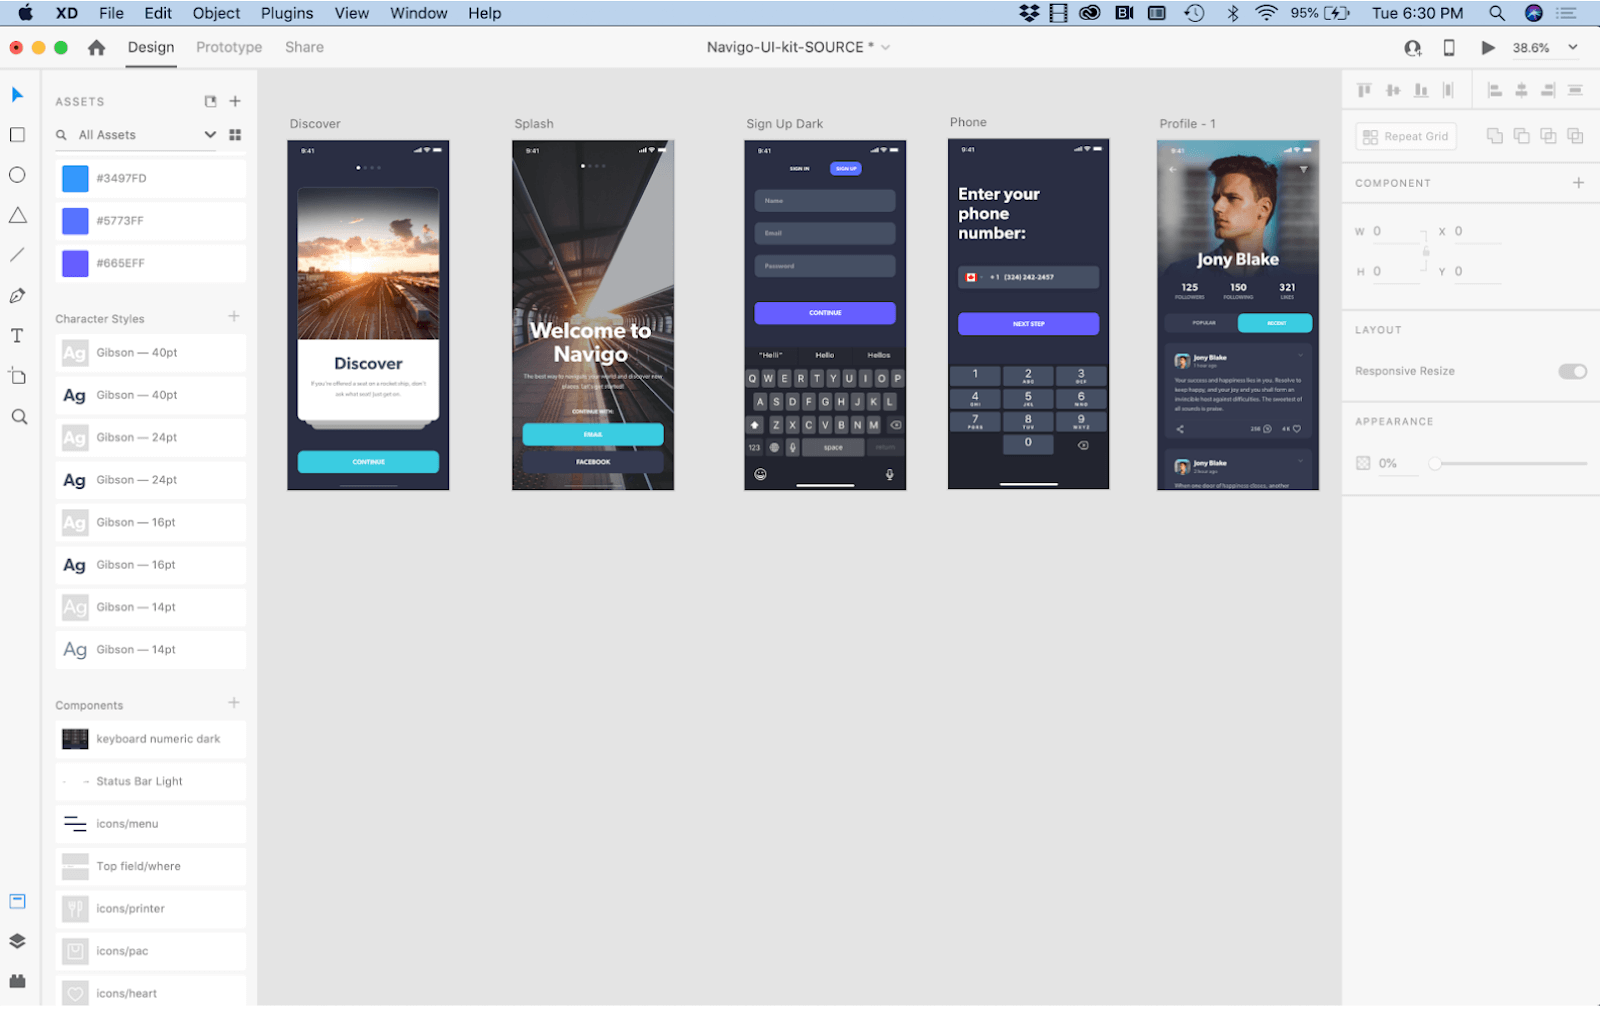The width and height of the screenshot is (1600, 1009).
Task: Switch assets to grid view
Action: (235, 135)
